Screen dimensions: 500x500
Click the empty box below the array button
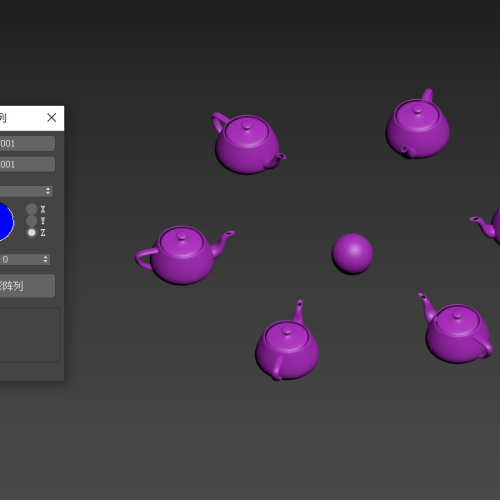coord(30,335)
